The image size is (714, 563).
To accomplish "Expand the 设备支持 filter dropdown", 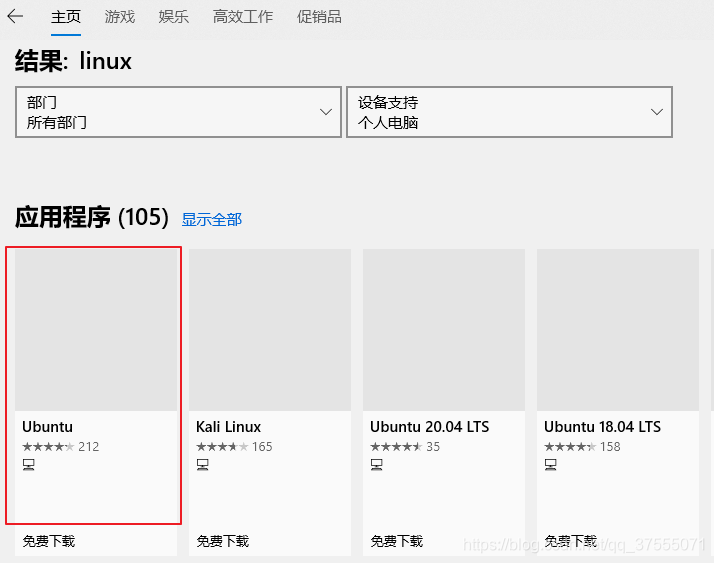I will click(510, 112).
